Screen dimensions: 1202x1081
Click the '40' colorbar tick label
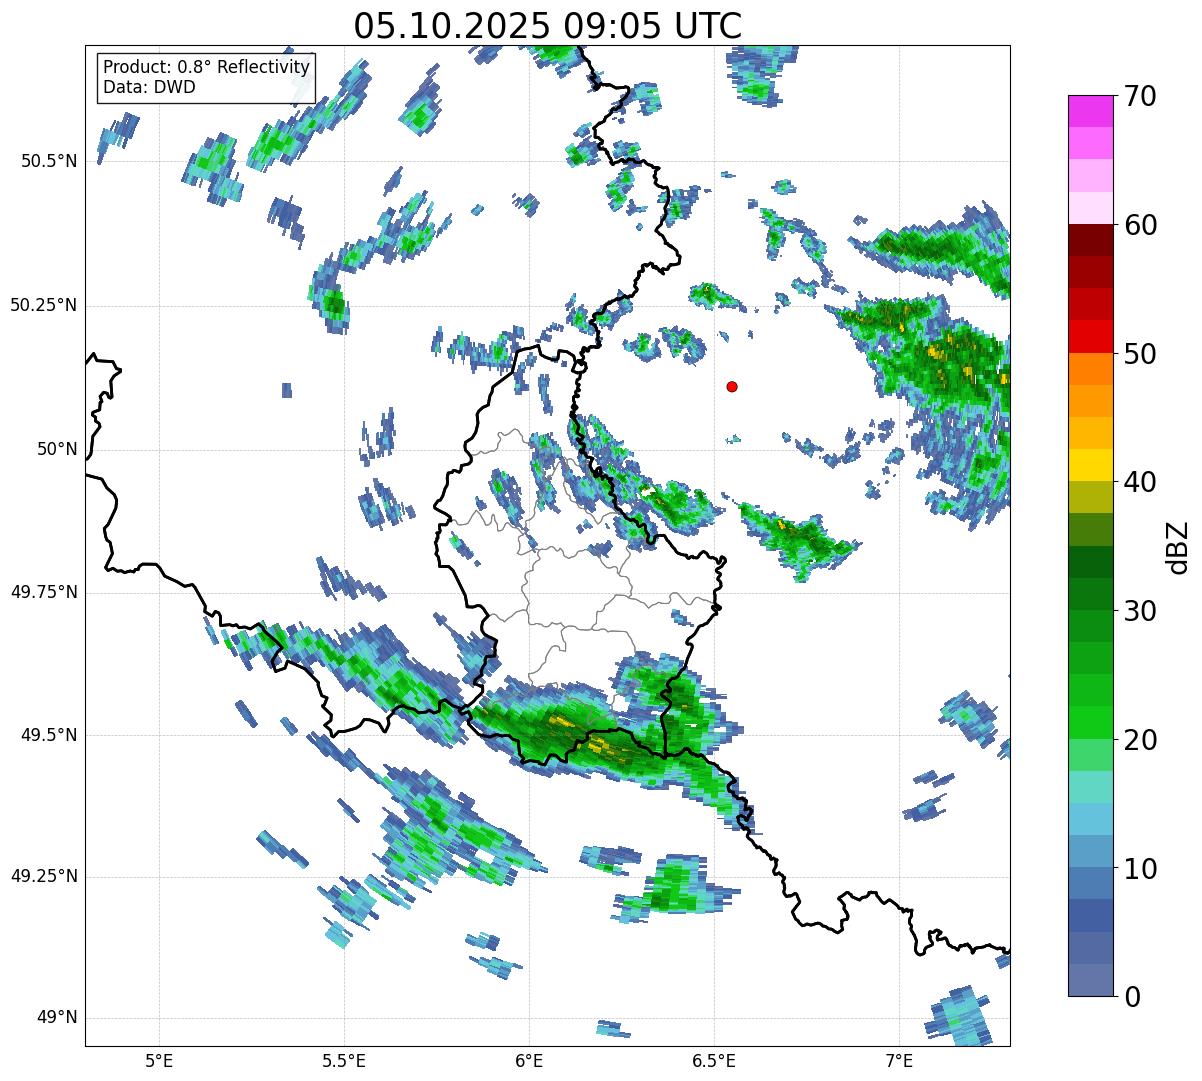(x=1140, y=482)
